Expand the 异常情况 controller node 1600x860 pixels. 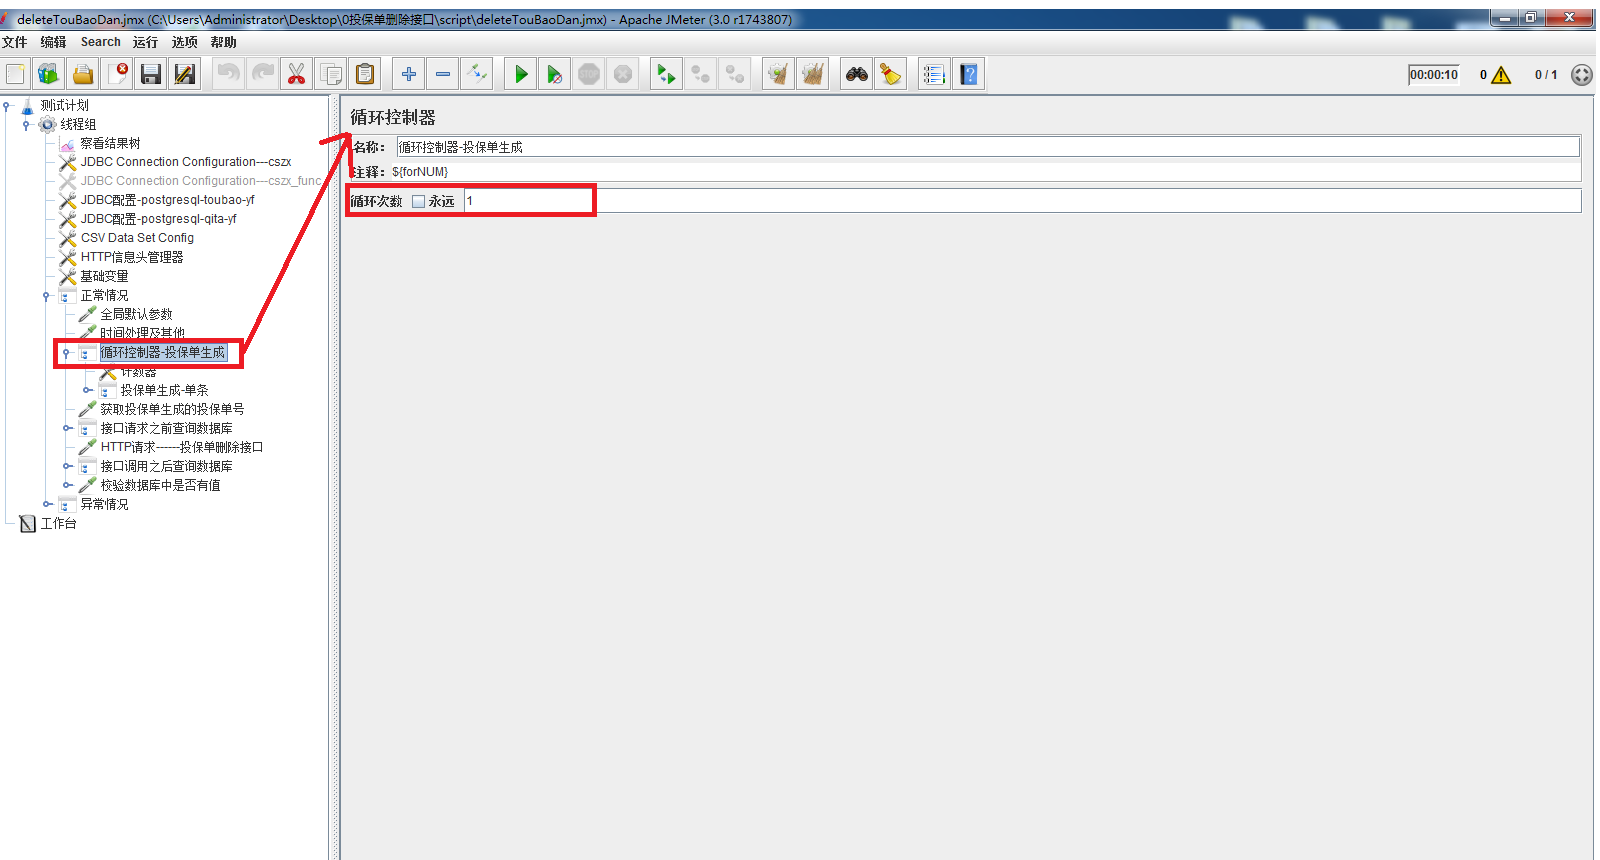pyautogui.click(x=47, y=505)
